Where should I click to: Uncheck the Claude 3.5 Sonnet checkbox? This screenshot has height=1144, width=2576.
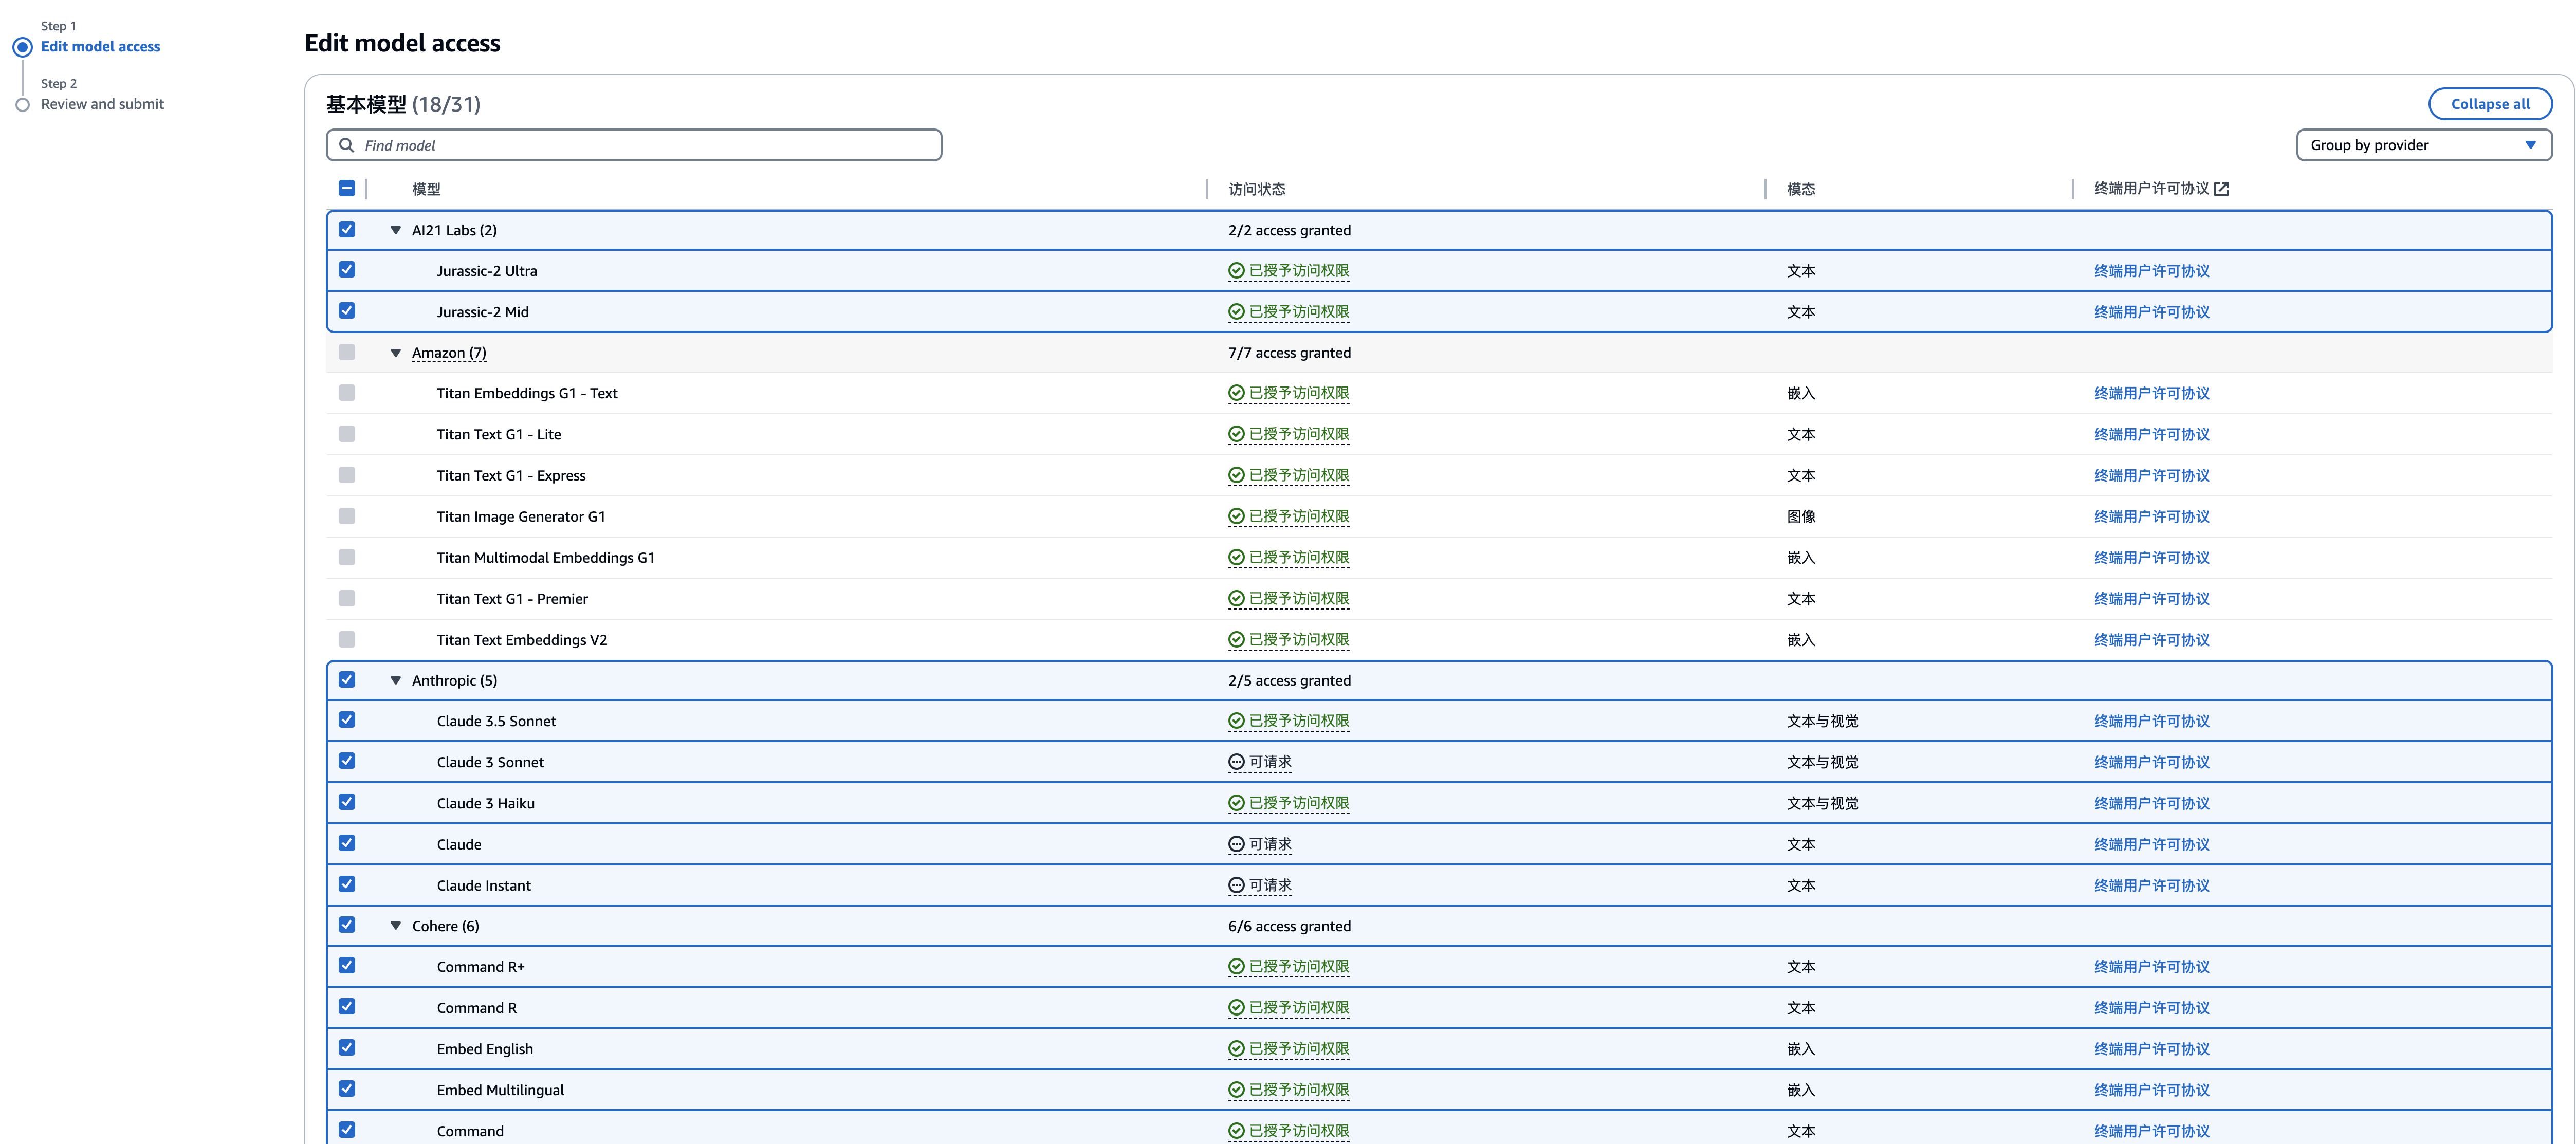coord(347,720)
